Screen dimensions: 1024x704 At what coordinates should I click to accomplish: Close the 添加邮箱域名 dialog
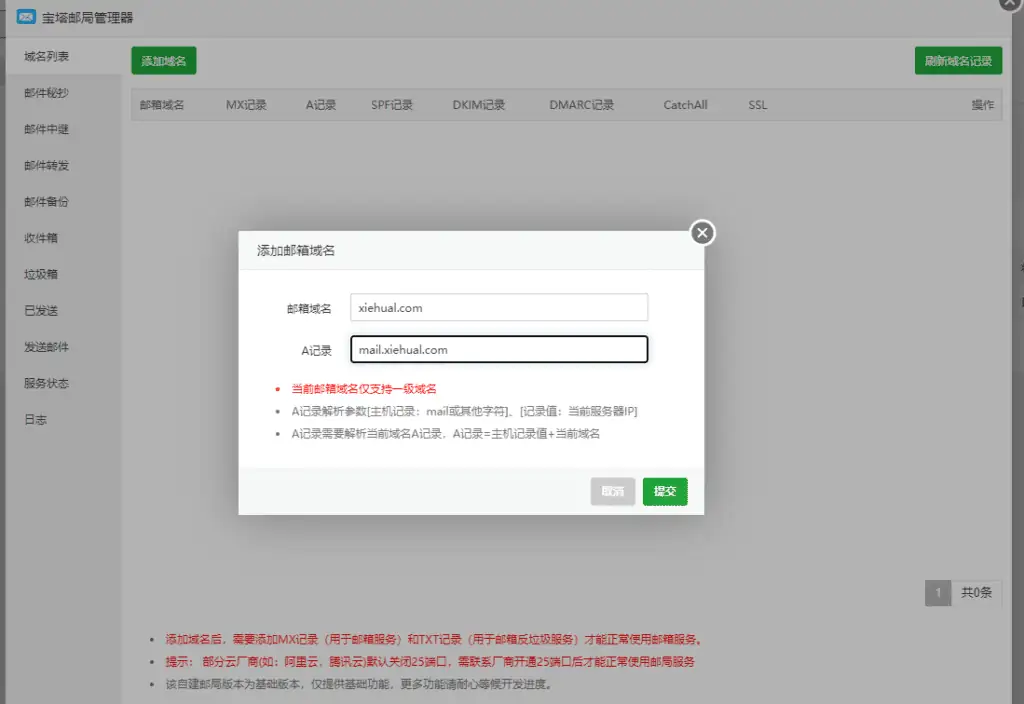click(x=701, y=232)
